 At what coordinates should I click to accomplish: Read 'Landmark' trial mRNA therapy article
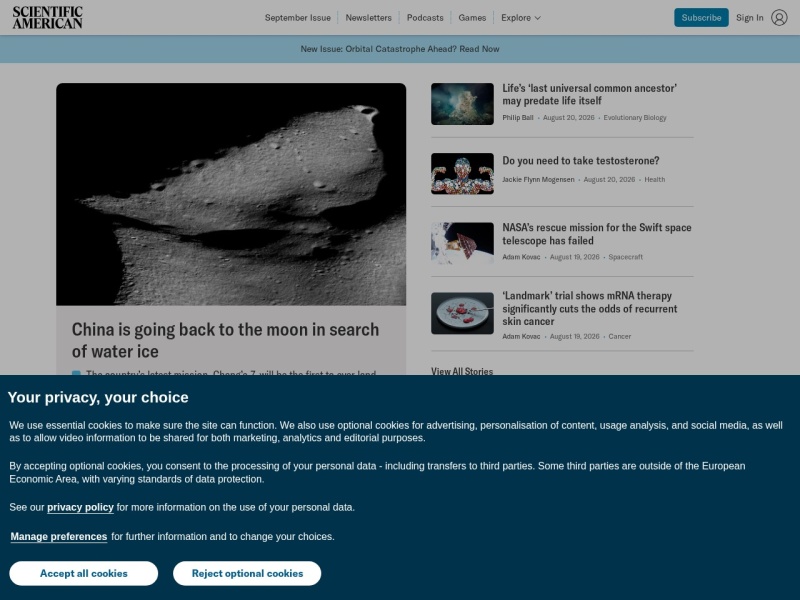tap(589, 309)
